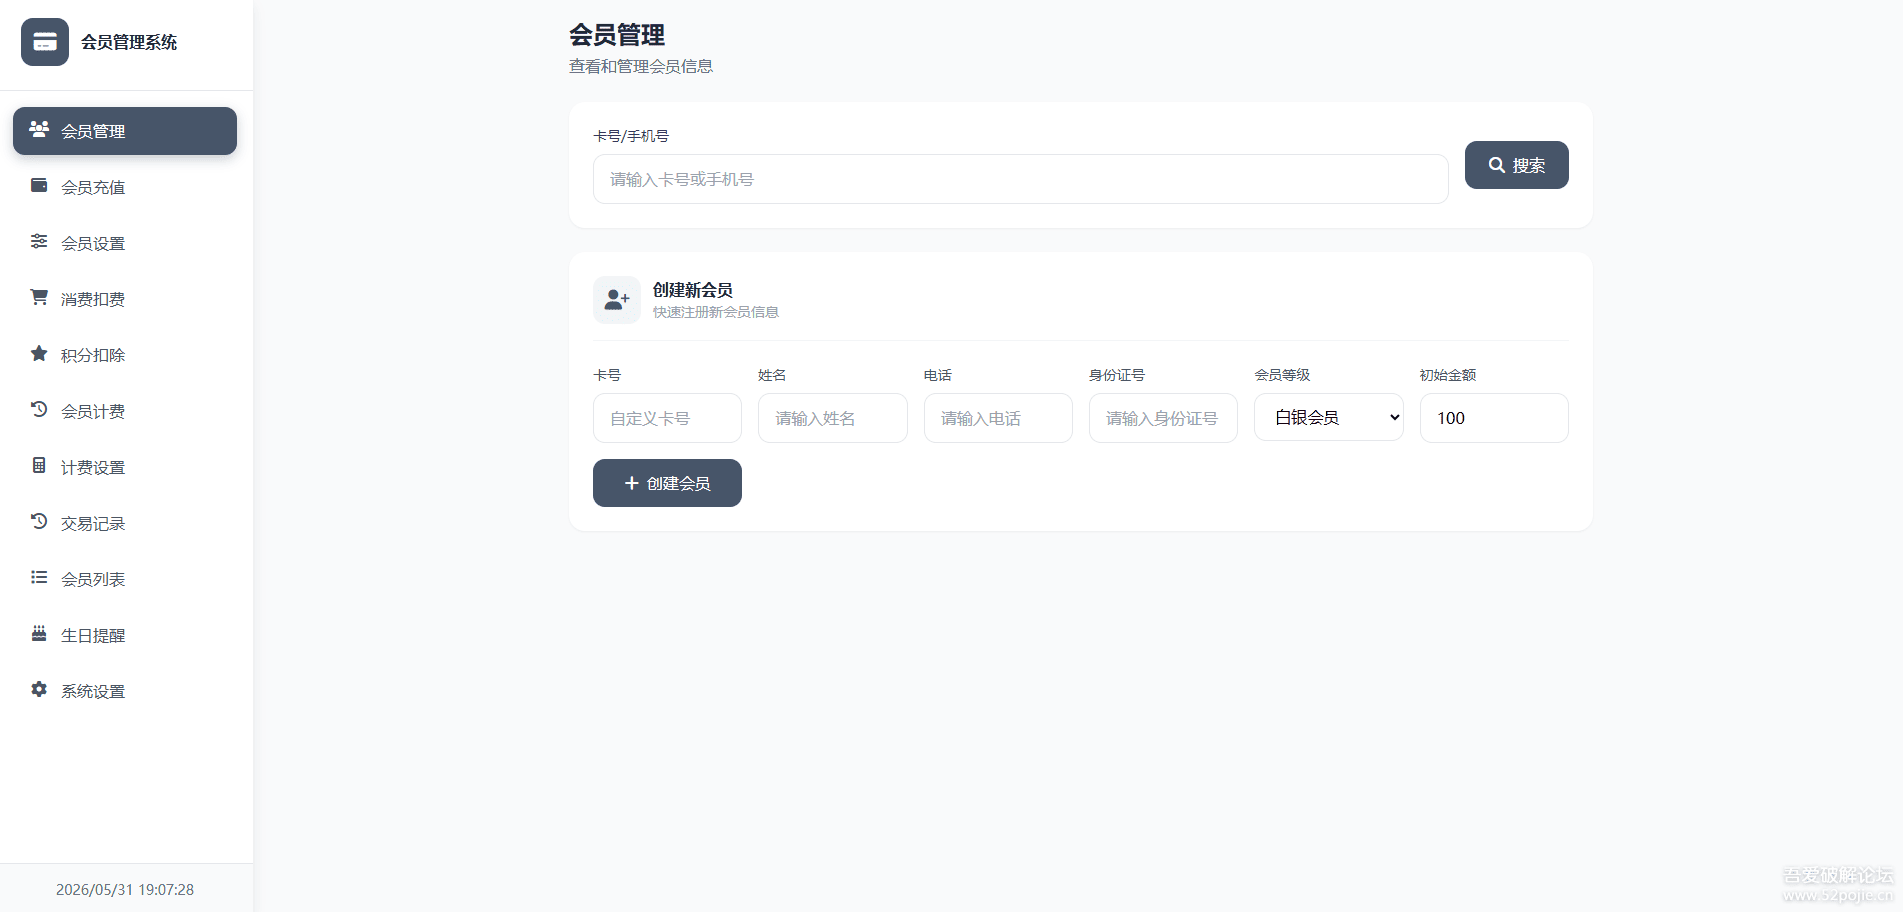Click the wallet icon beside 会员充值
This screenshot has height=912, width=1903.
pos(39,185)
